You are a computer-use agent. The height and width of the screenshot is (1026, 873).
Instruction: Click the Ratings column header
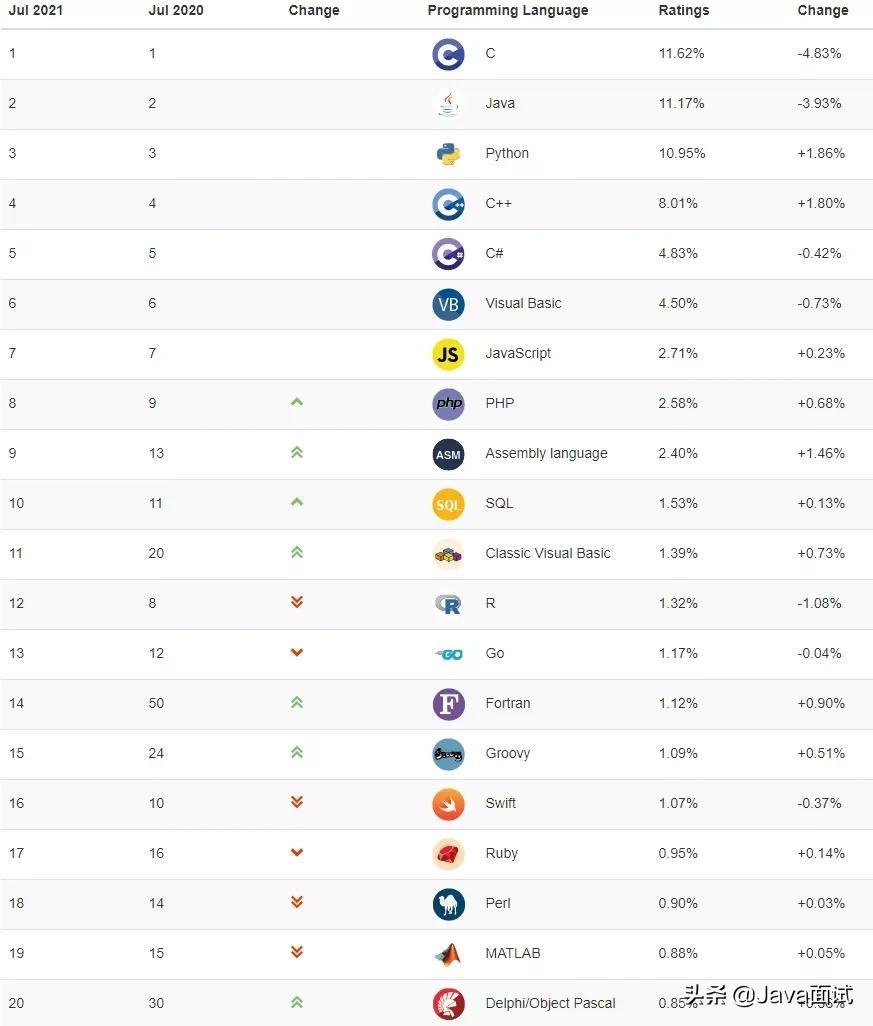[683, 10]
